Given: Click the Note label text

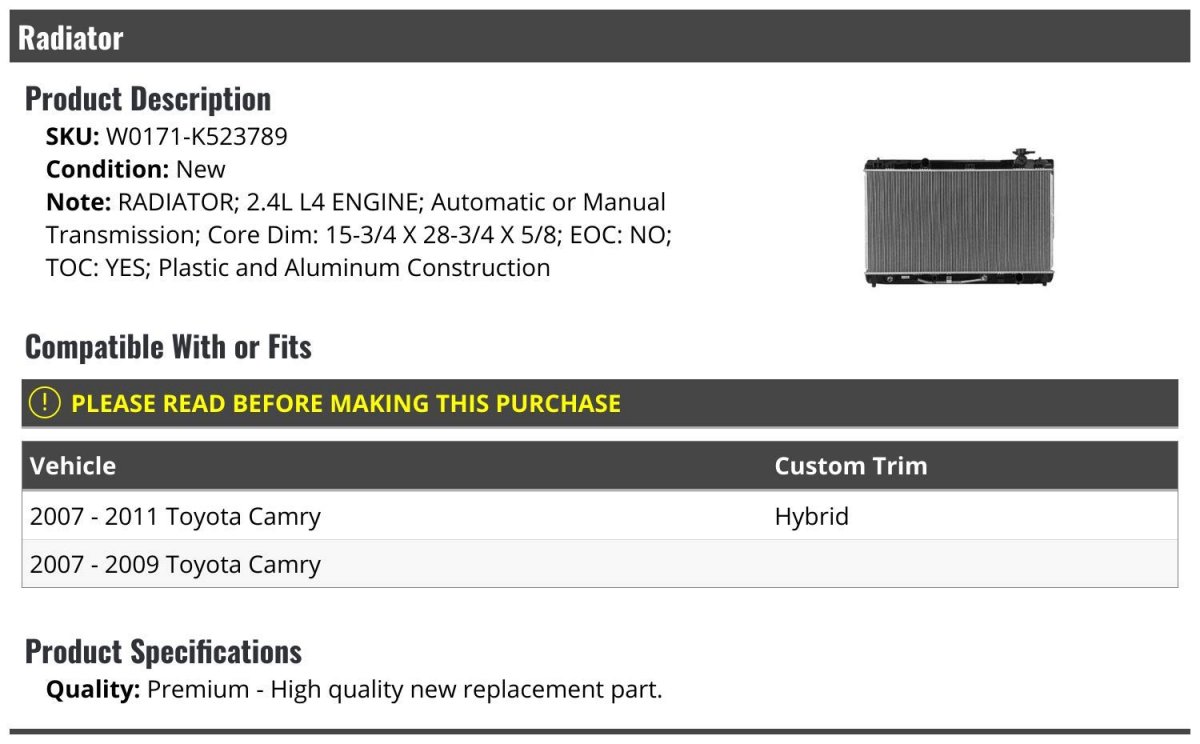Looking at the screenshot, I should pos(78,202).
